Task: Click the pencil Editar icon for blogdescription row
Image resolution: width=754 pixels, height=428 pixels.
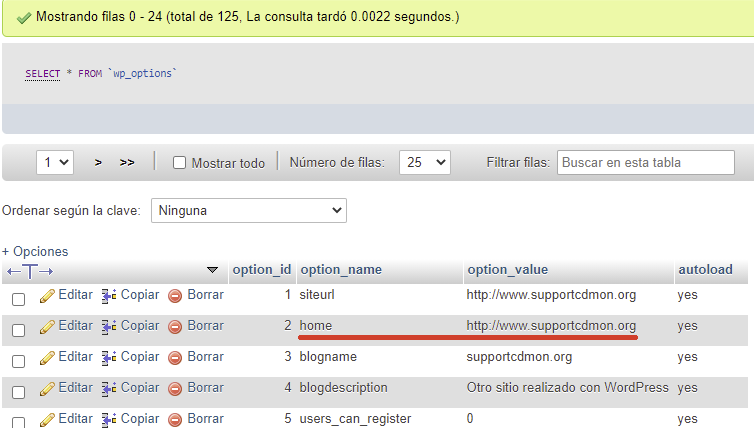Action: (x=47, y=389)
